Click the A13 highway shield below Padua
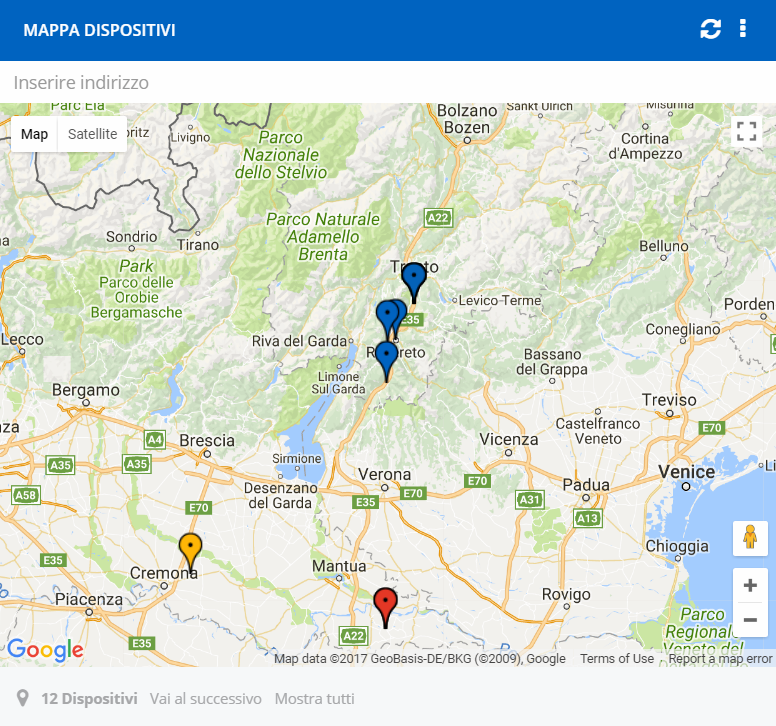This screenshot has width=776, height=726. [x=587, y=519]
